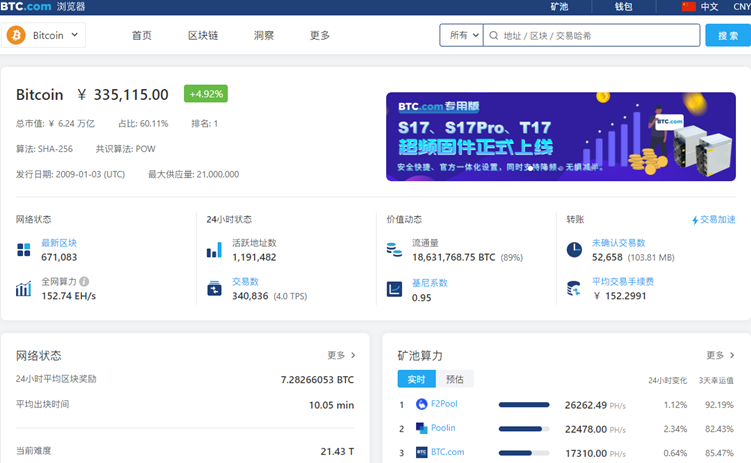751x463 pixels.
Task: Open the 矿池 link in top bar
Action: pyautogui.click(x=559, y=7)
